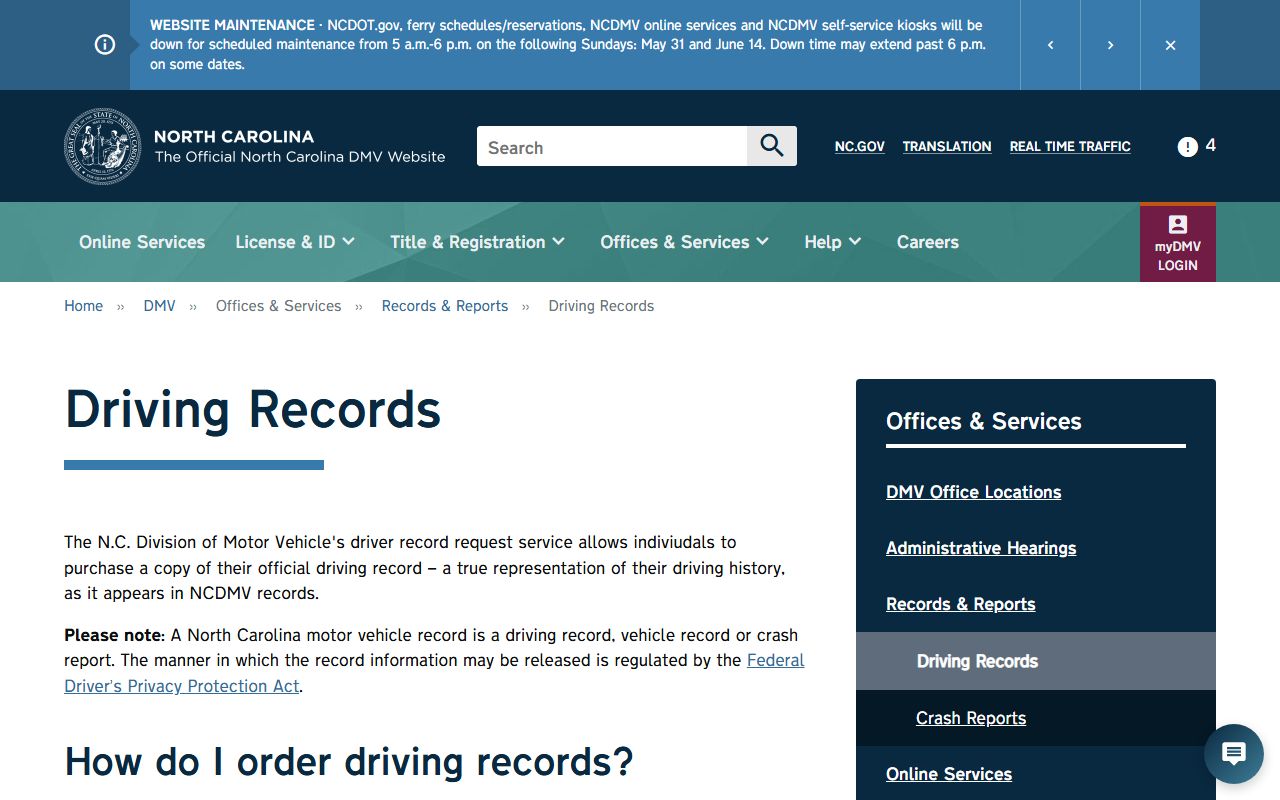Show the previous maintenance alert
Screen dimensions: 1280x800
1050,45
